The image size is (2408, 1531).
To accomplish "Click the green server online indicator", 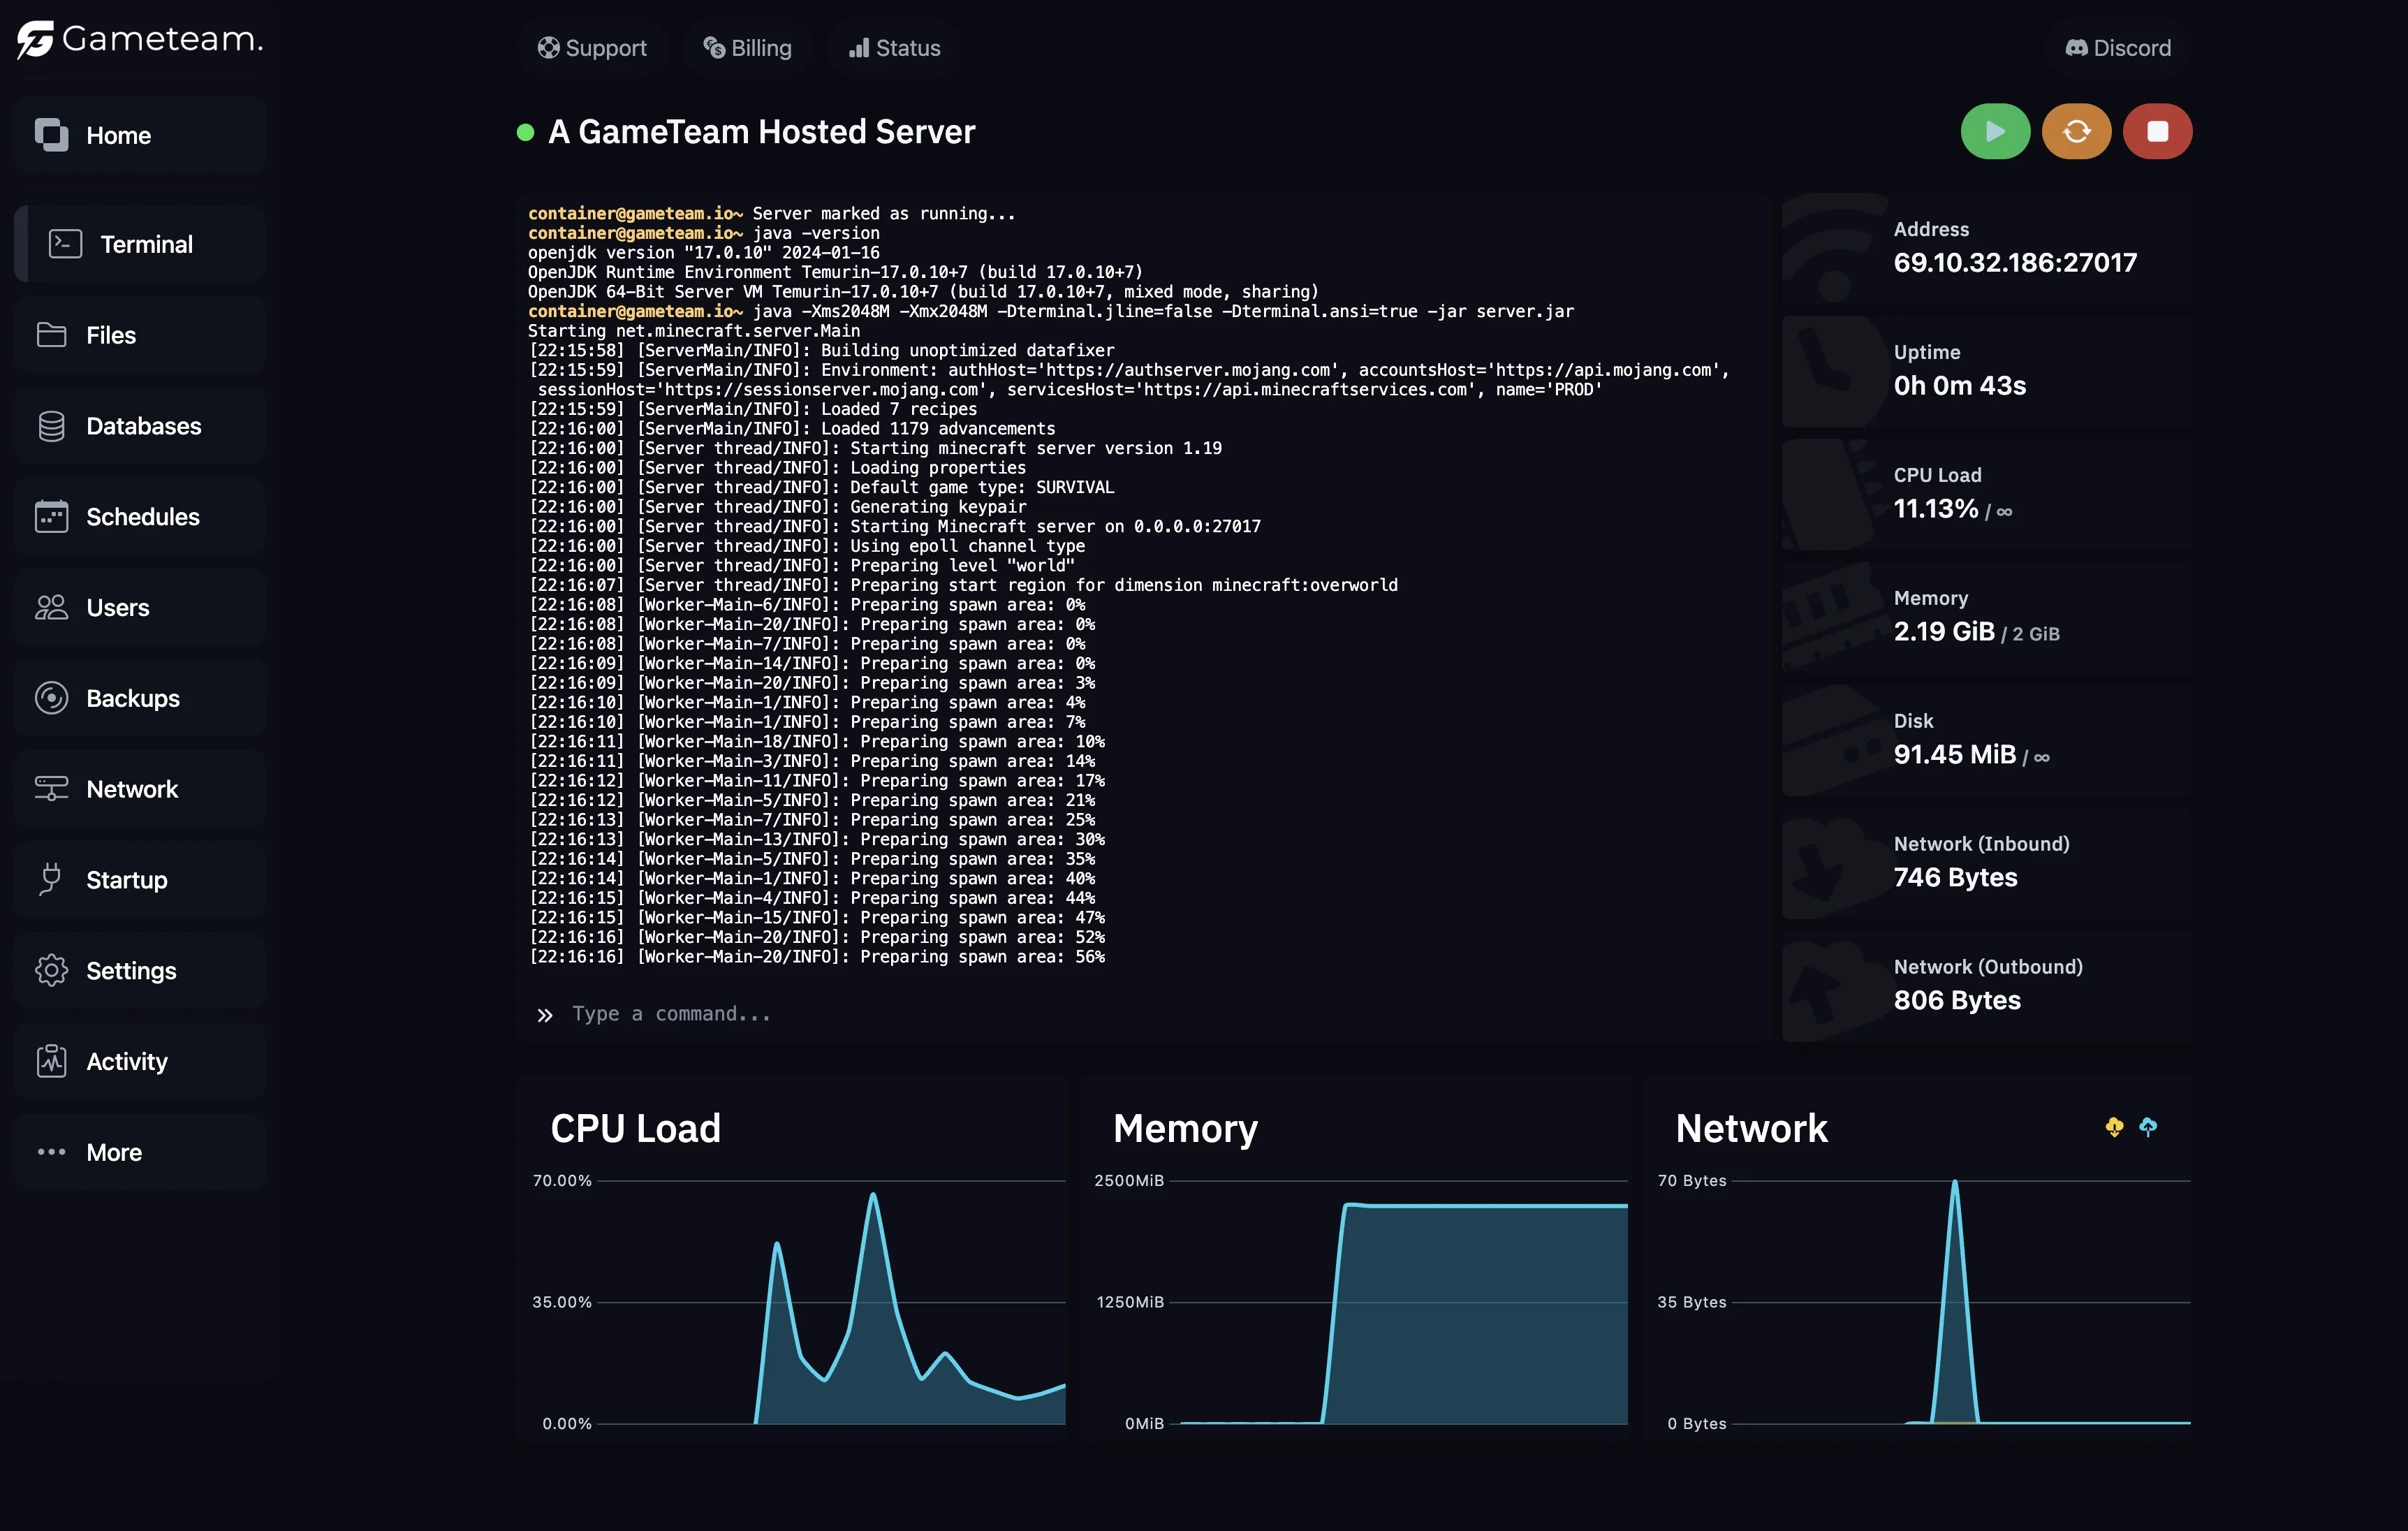I will point(525,132).
